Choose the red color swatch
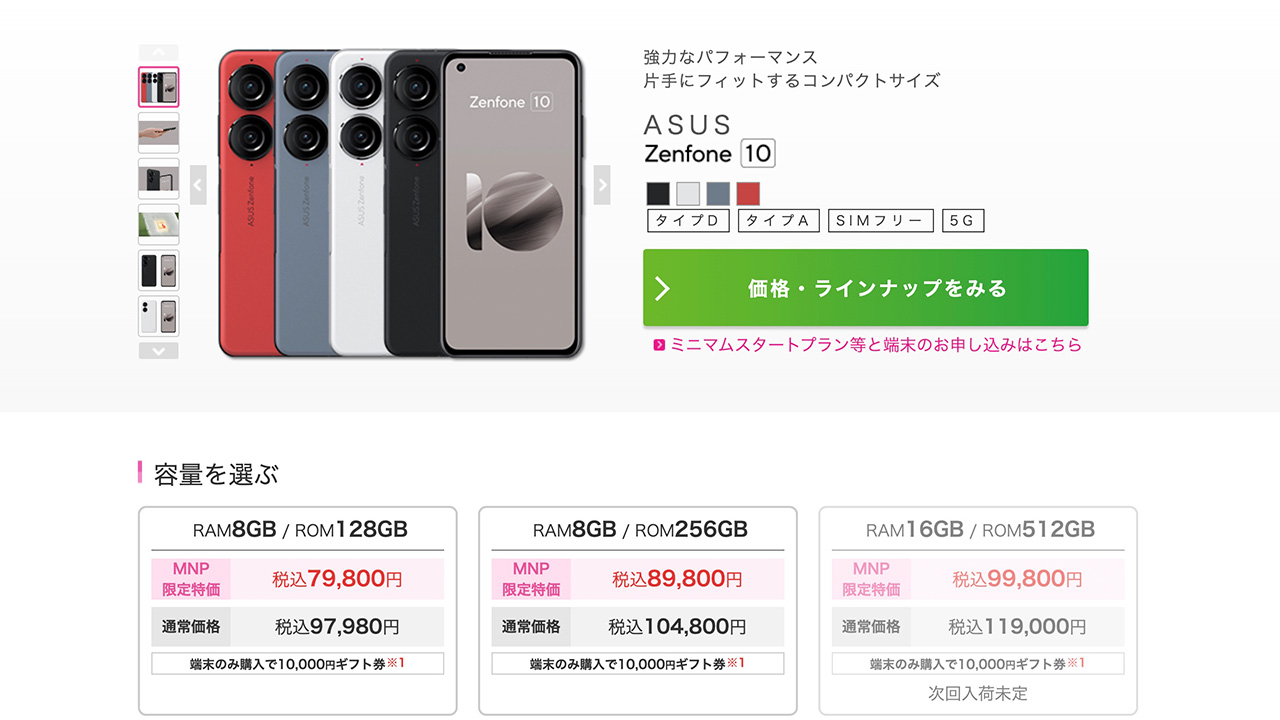 pyautogui.click(x=748, y=193)
